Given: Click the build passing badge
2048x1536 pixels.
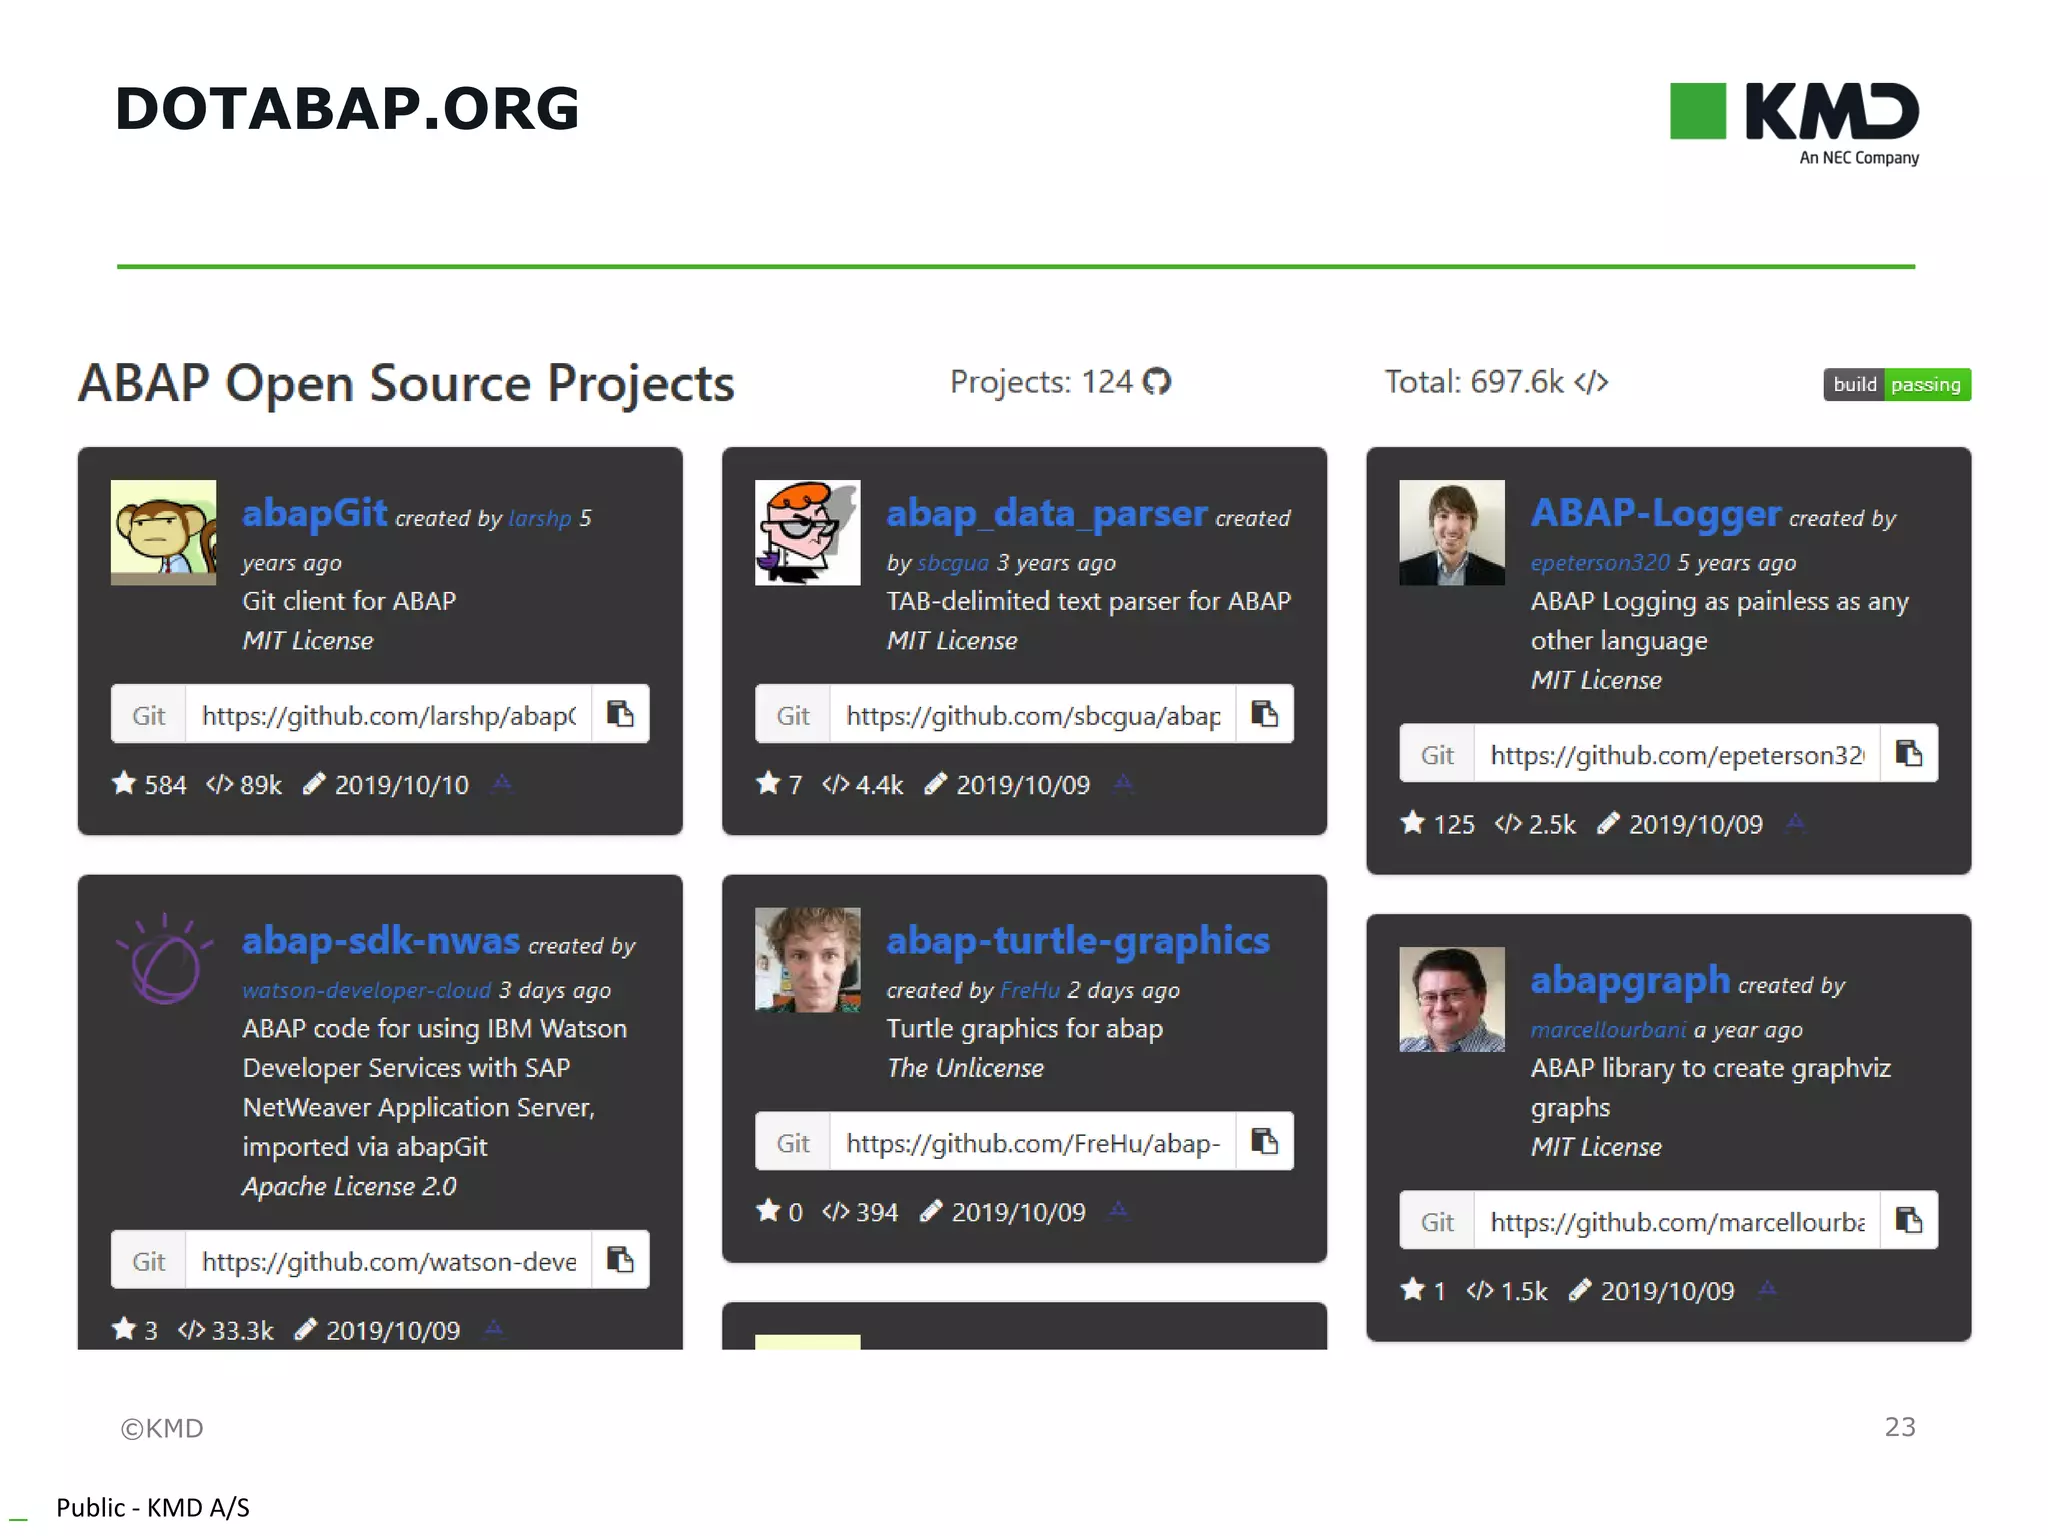Looking at the screenshot, I should 1896,384.
